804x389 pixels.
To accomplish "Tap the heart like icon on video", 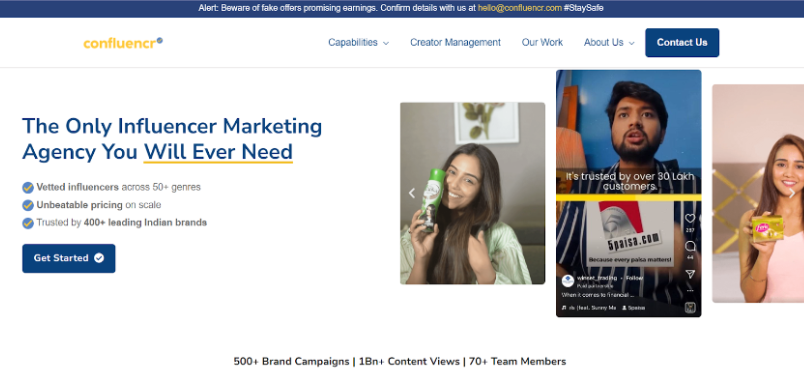I will [690, 218].
